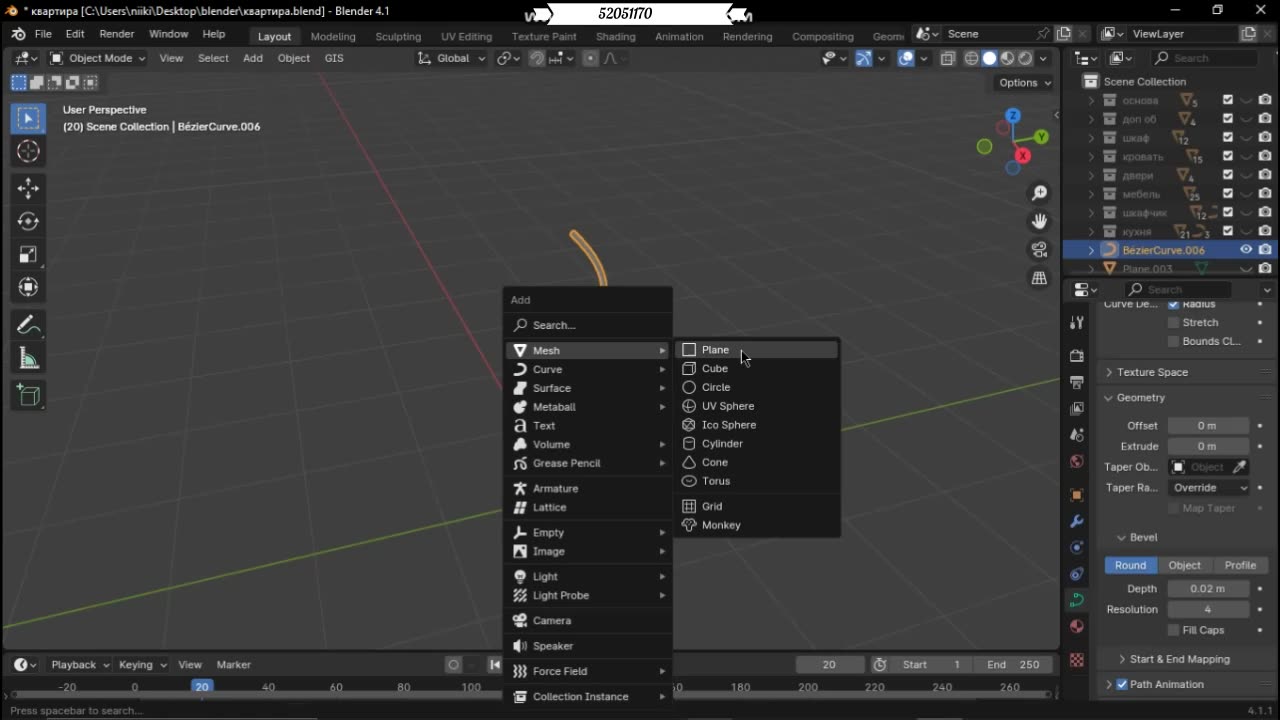Screen dimensions: 1280x720
Task: Expand the кухня collection in outliner
Action: coord(1091,232)
